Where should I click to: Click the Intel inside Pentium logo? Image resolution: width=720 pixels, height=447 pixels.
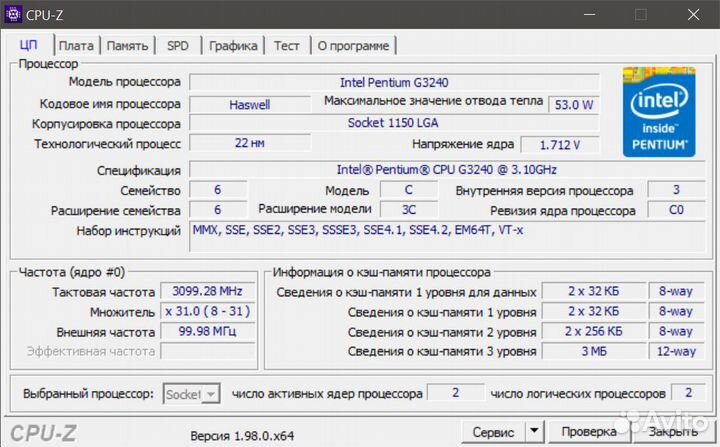pos(659,112)
